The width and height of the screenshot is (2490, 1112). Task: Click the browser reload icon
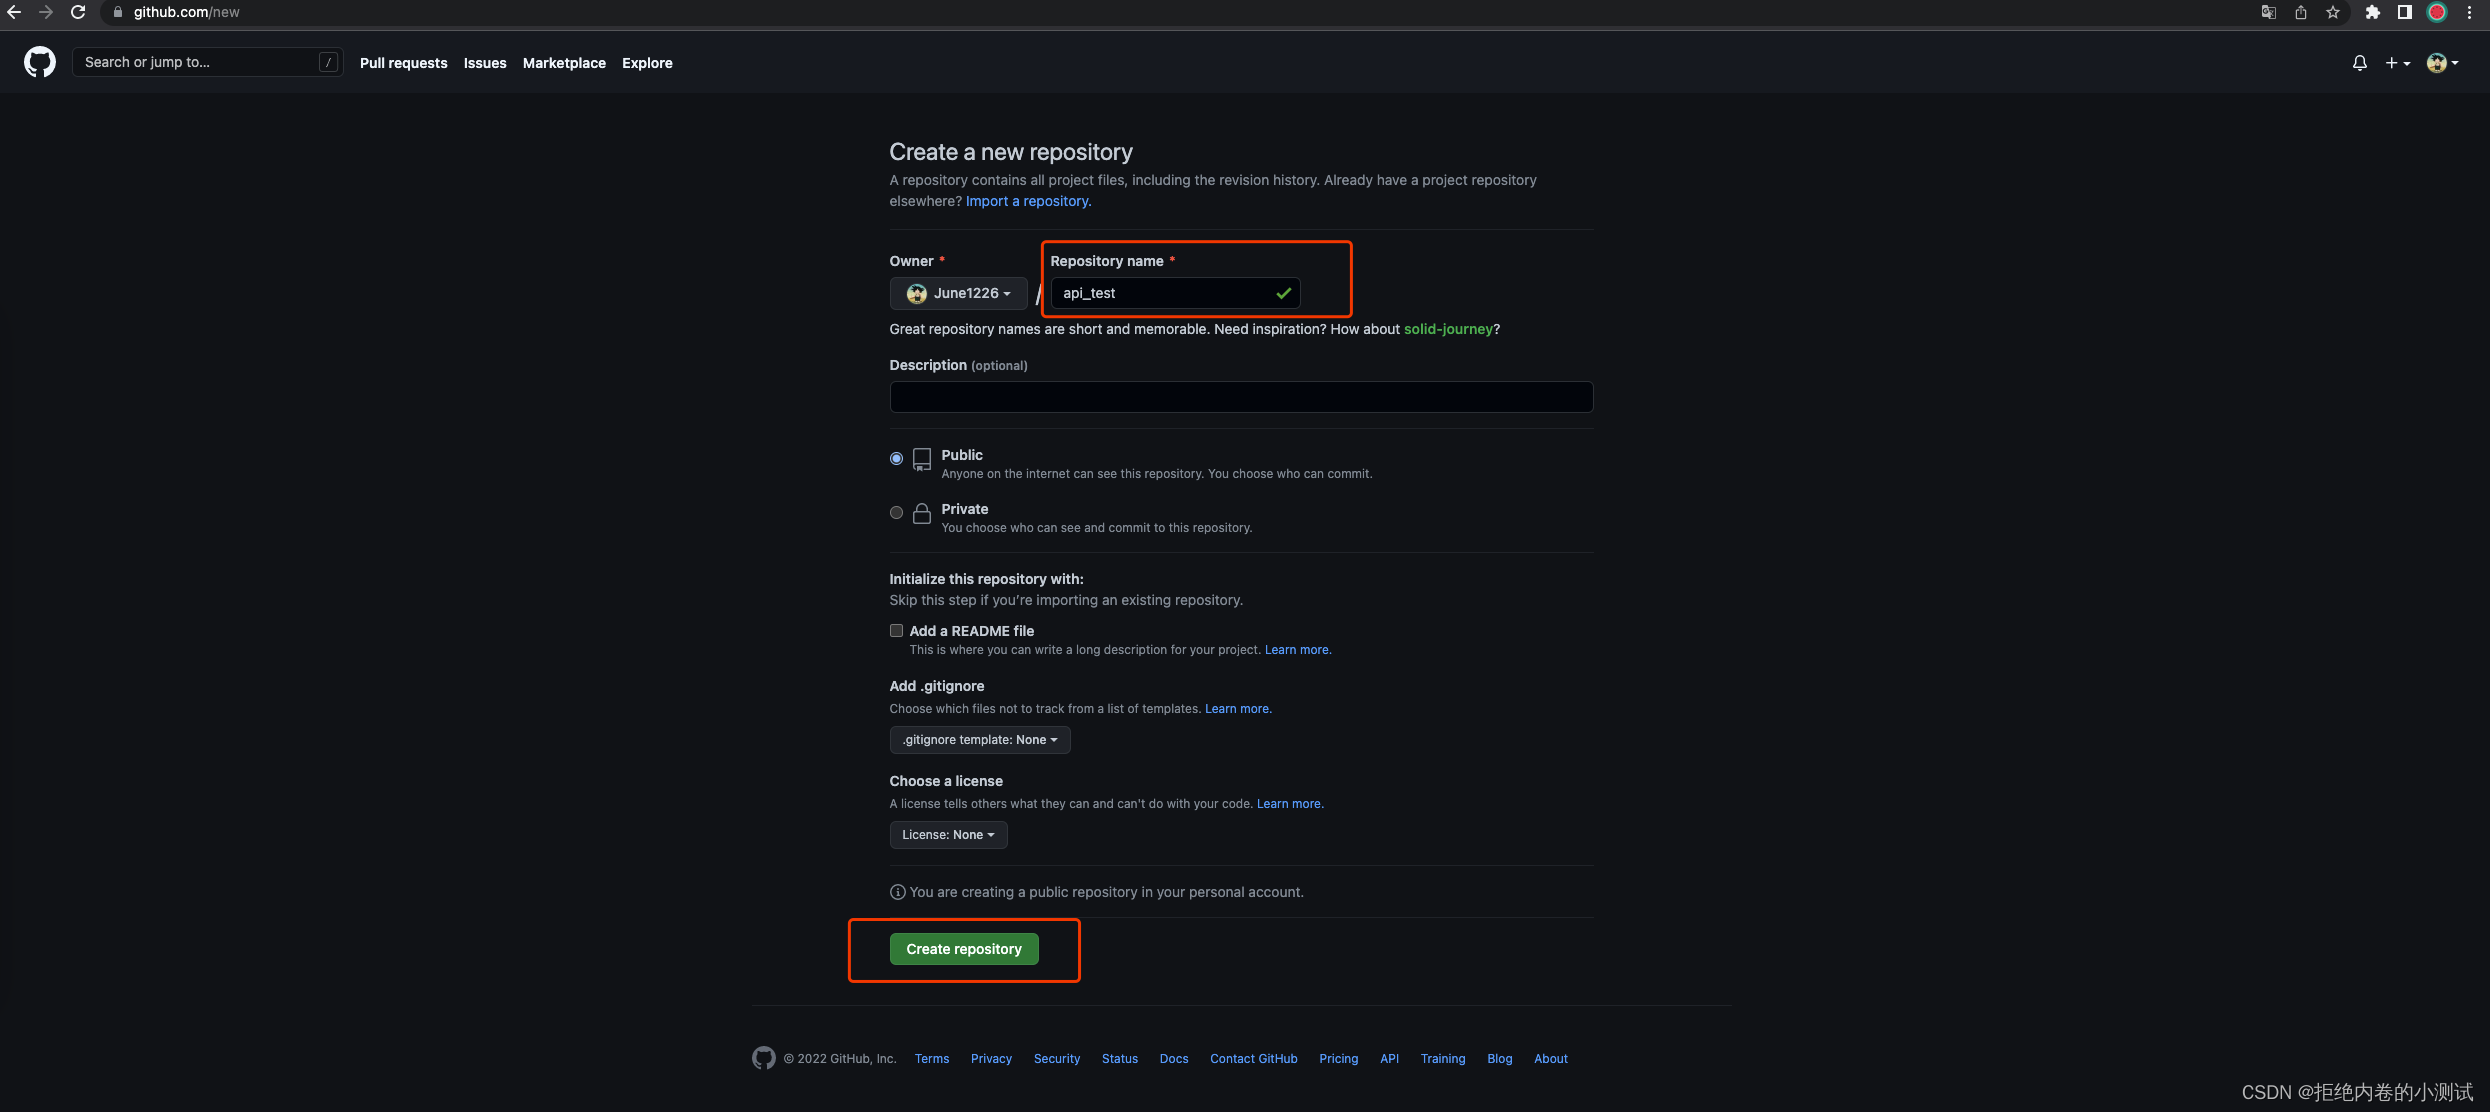point(78,12)
